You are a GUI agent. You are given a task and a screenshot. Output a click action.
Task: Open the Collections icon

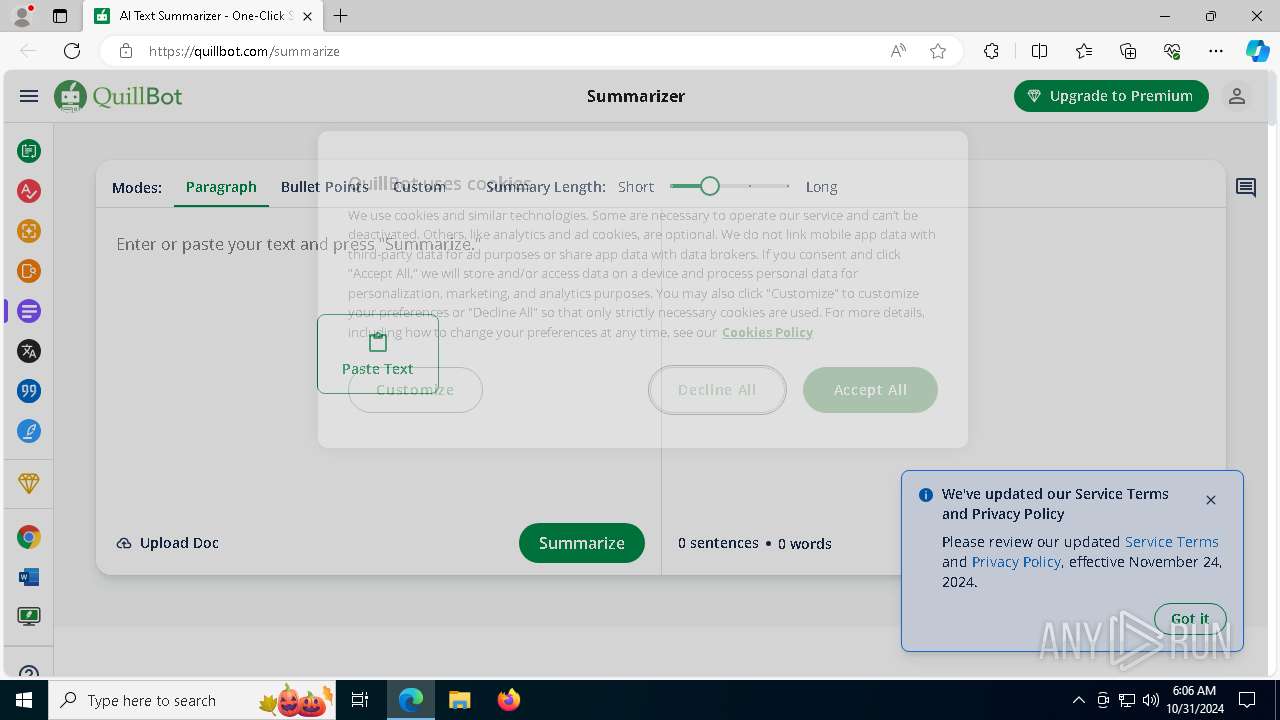pyautogui.click(x=1128, y=51)
